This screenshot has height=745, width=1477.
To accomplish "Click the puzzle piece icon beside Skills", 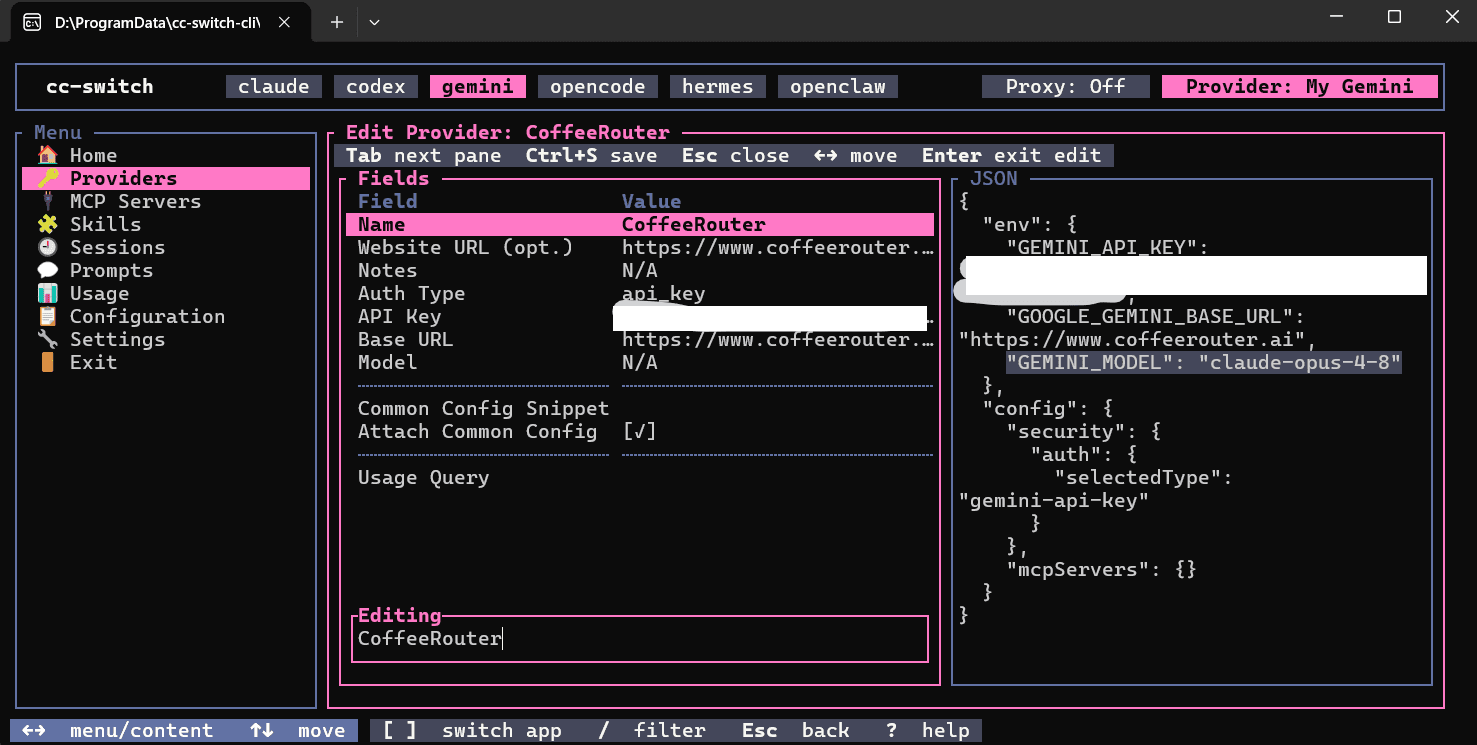I will [x=47, y=224].
